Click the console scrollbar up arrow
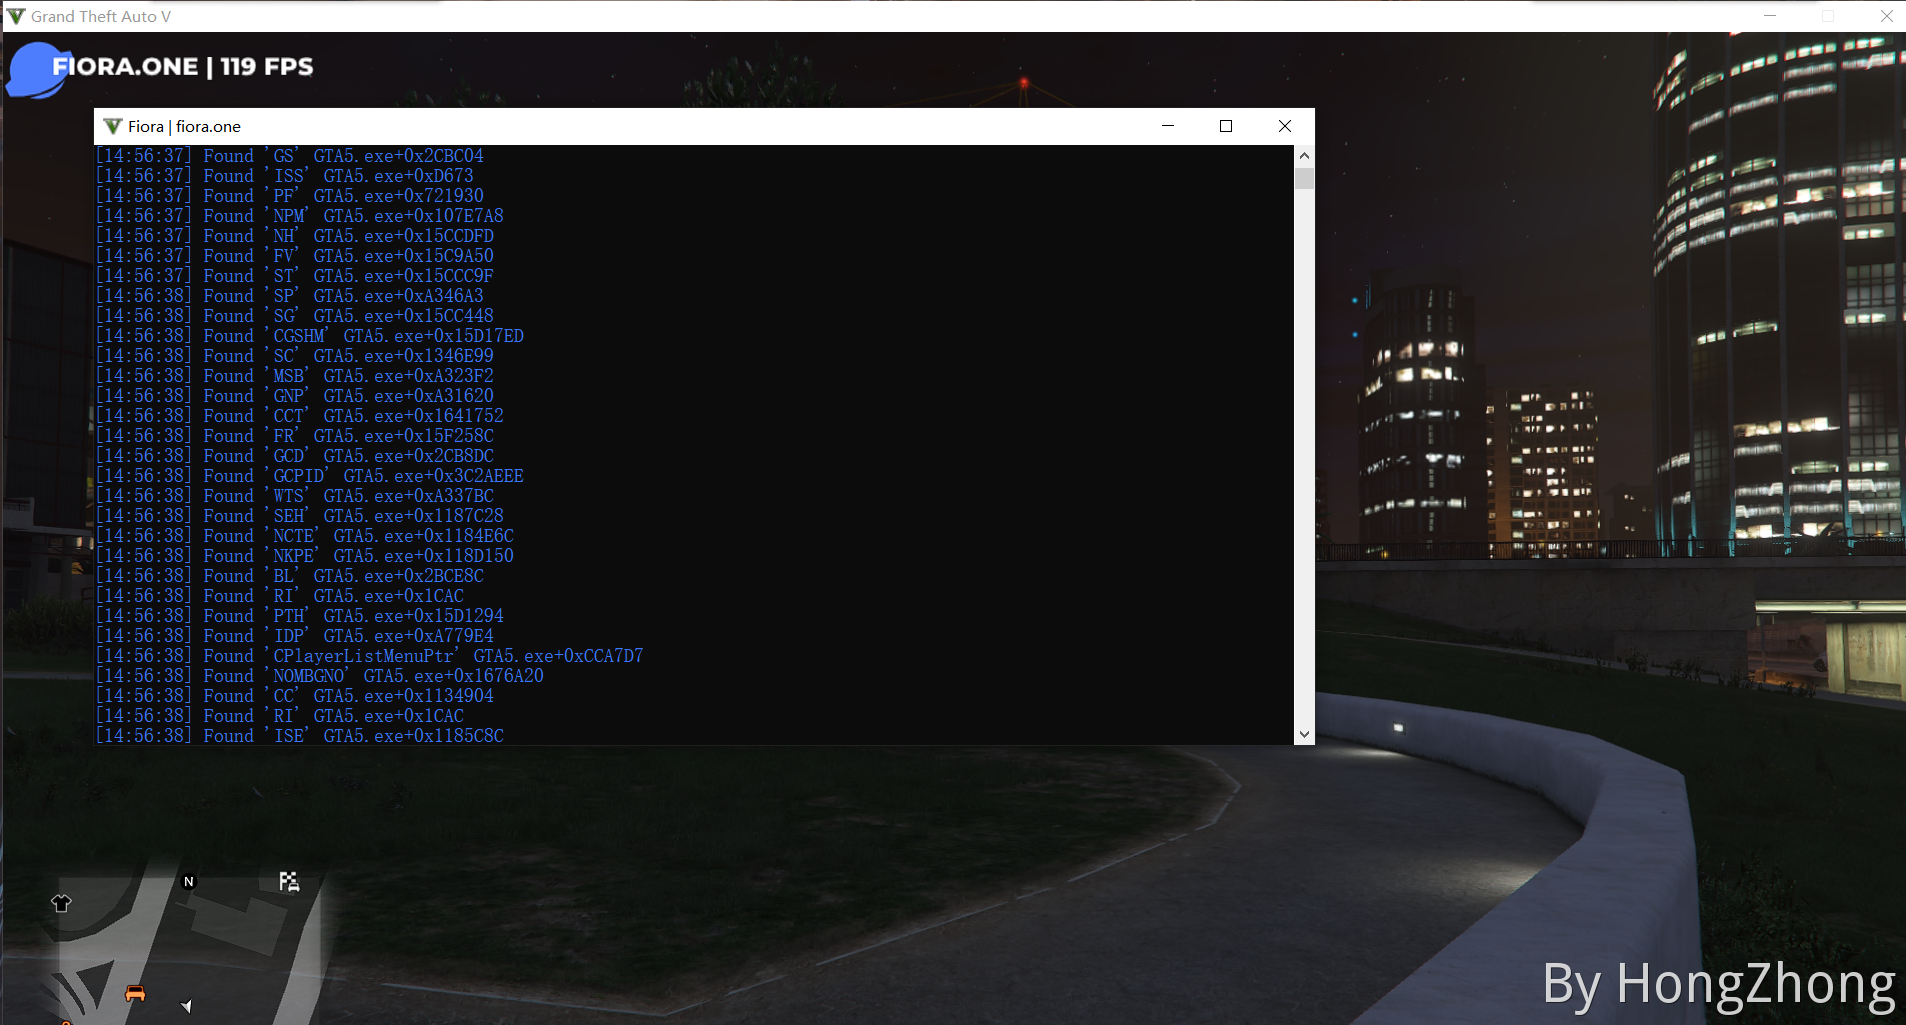Screen dimensions: 1906x1025 pyautogui.click(x=1304, y=155)
